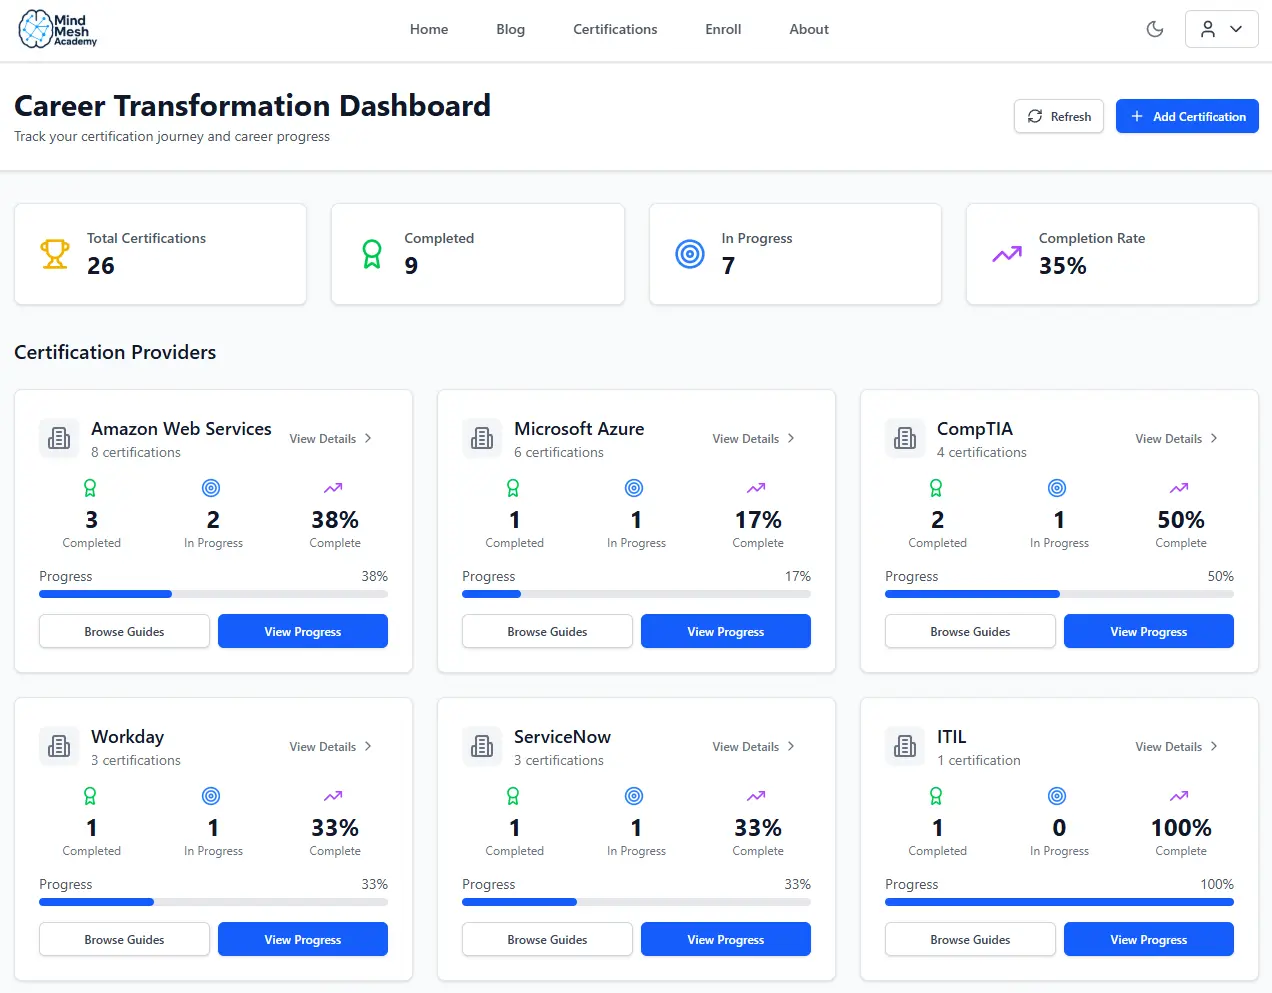Click the Microsoft Azure 17% progress bar
The width and height of the screenshot is (1272, 993).
[636, 594]
